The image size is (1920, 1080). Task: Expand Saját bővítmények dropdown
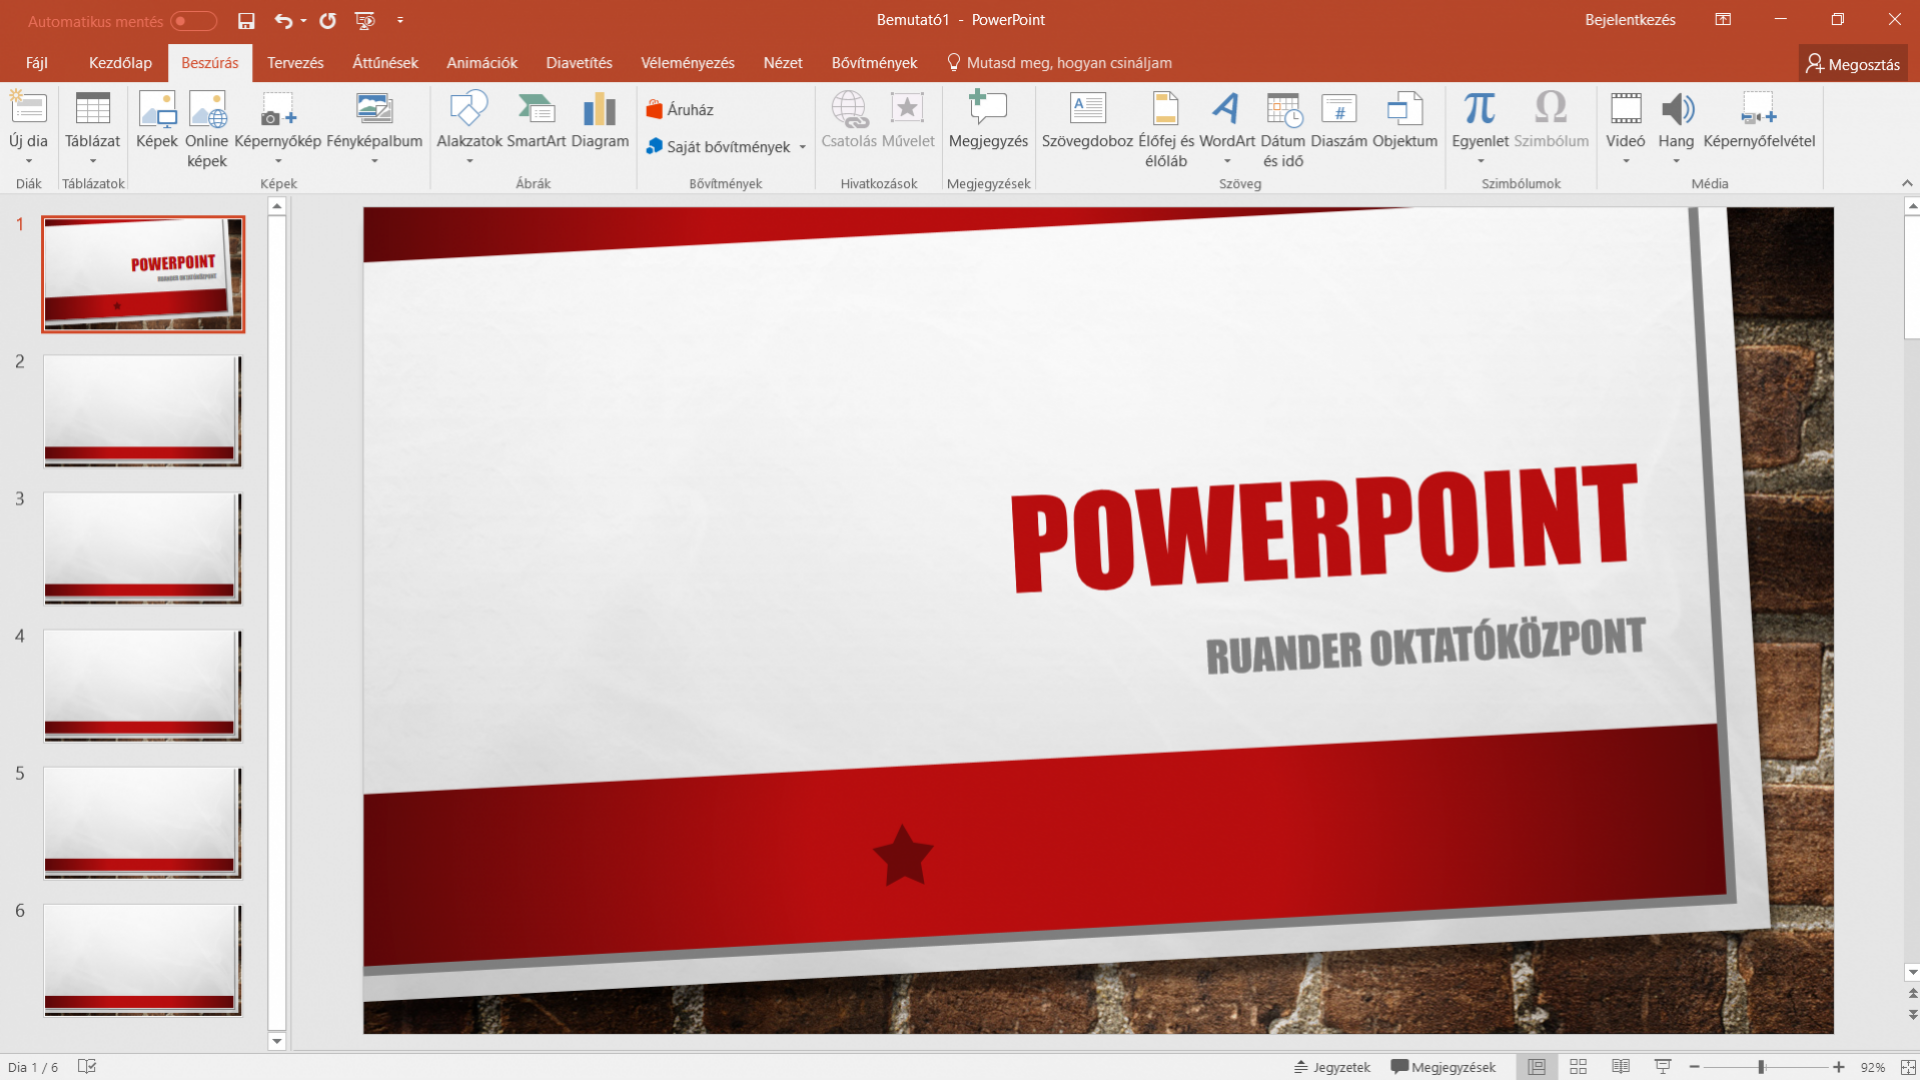point(802,147)
